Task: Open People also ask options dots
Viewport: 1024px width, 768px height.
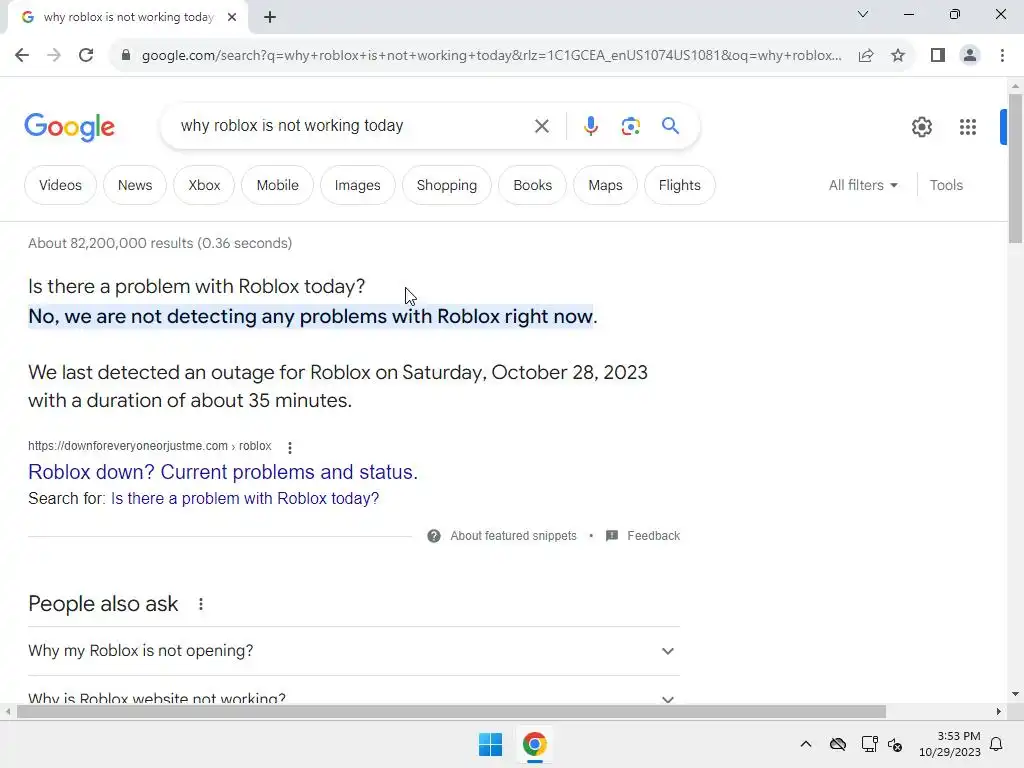Action: pyautogui.click(x=200, y=604)
